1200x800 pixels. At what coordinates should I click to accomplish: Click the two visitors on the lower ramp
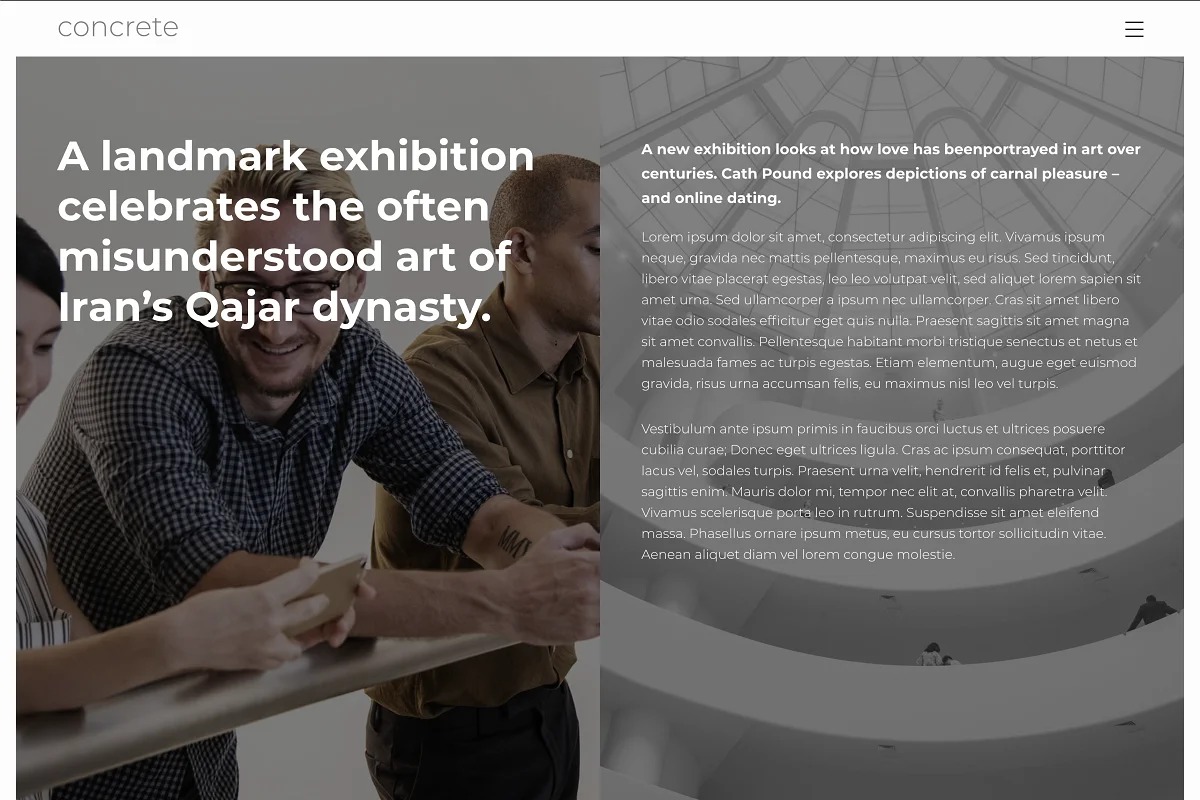click(938, 654)
